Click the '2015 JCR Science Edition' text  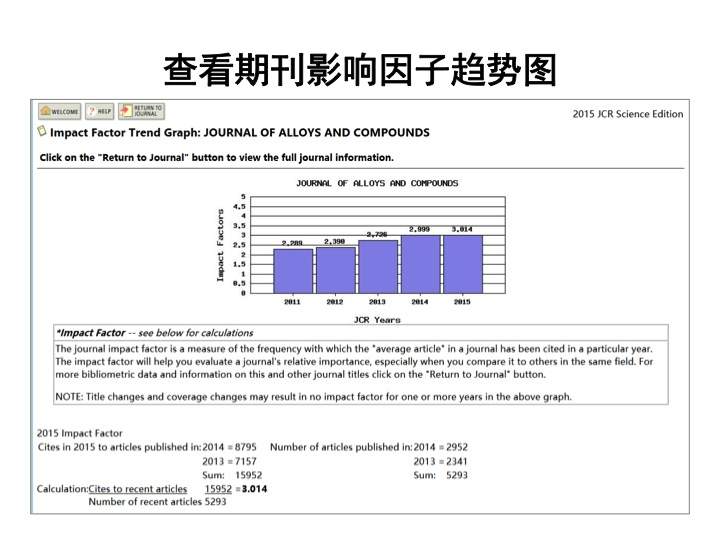click(628, 114)
